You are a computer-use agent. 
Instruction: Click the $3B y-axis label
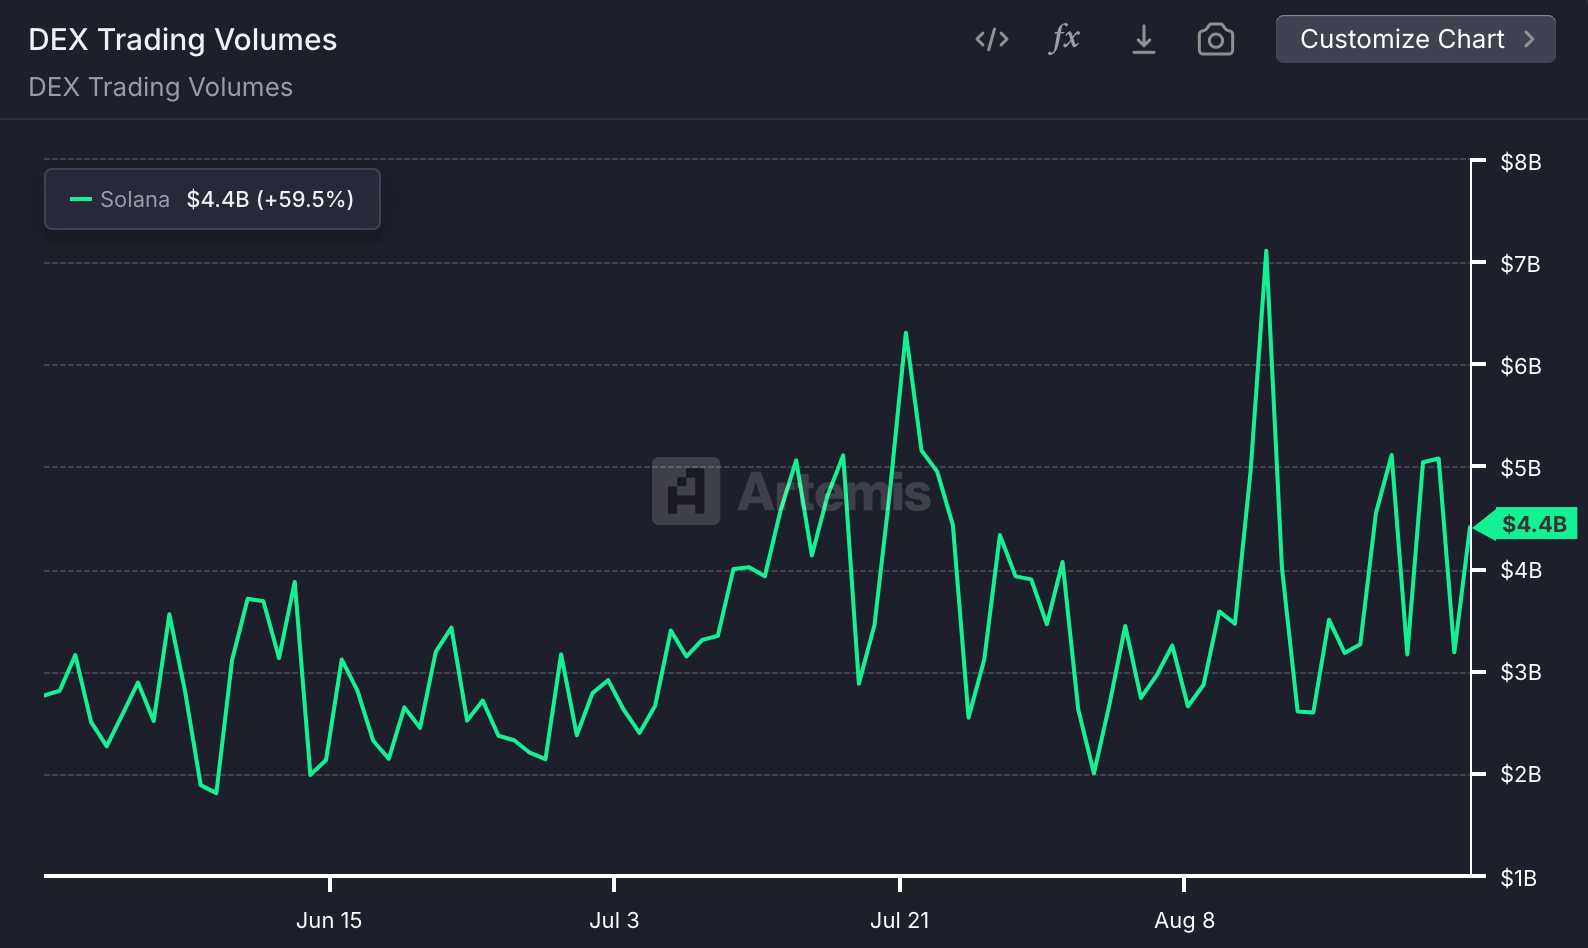pos(1520,672)
